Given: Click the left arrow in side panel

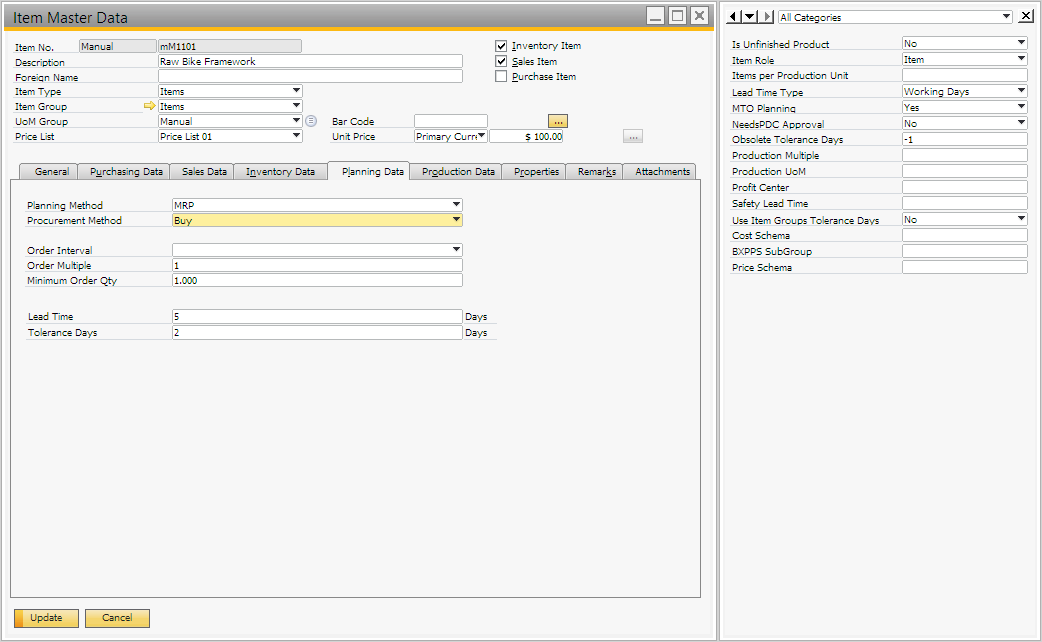Looking at the screenshot, I should pos(733,17).
